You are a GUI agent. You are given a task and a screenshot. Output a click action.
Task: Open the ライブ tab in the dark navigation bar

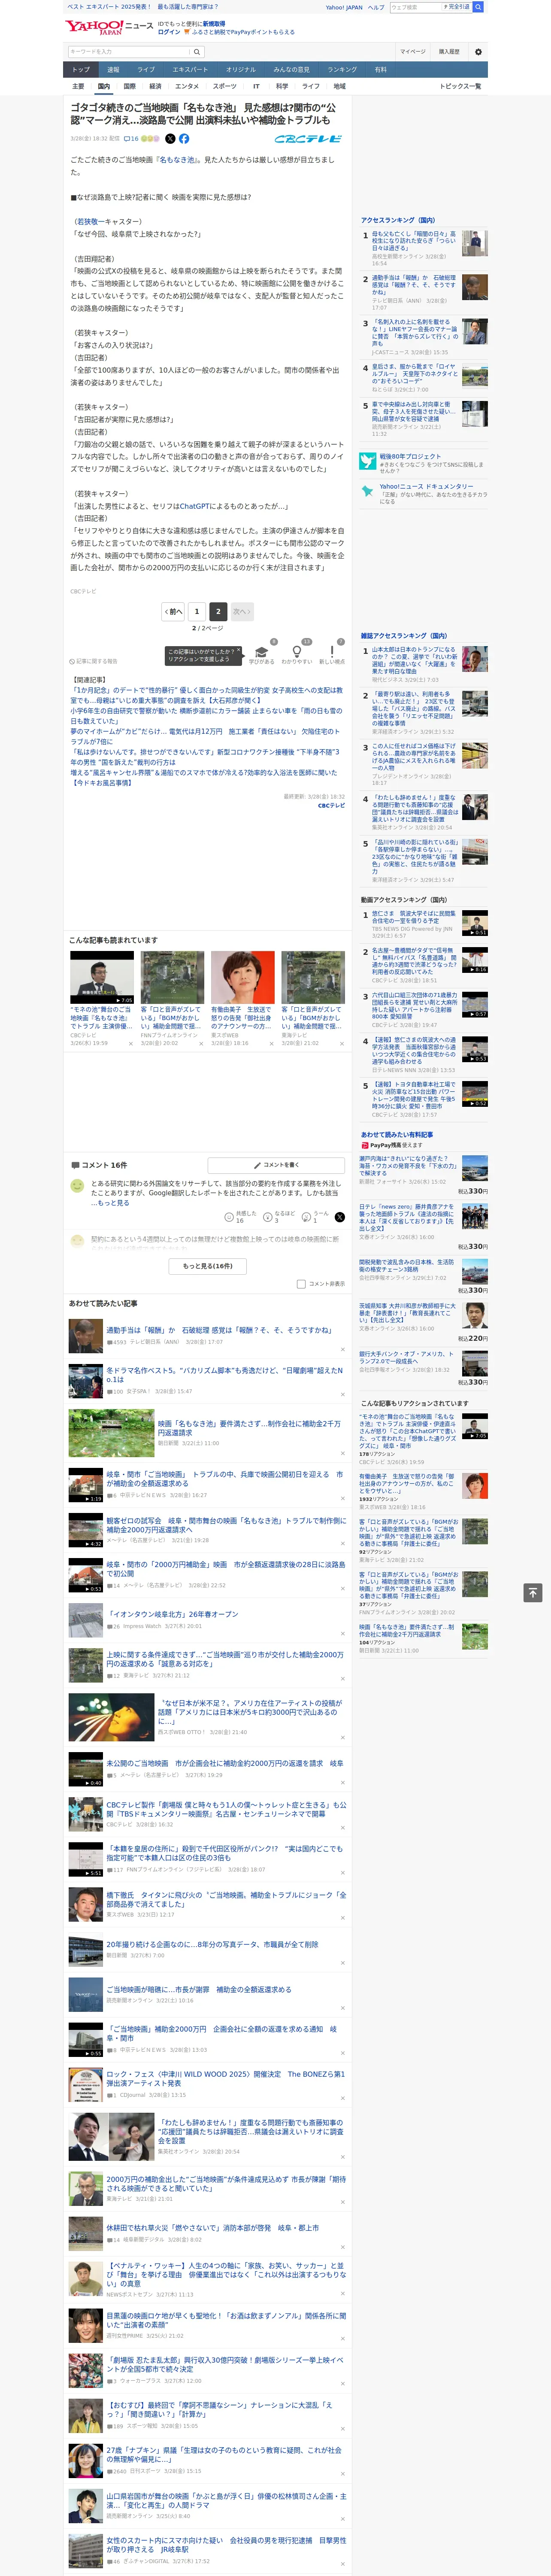tap(146, 70)
